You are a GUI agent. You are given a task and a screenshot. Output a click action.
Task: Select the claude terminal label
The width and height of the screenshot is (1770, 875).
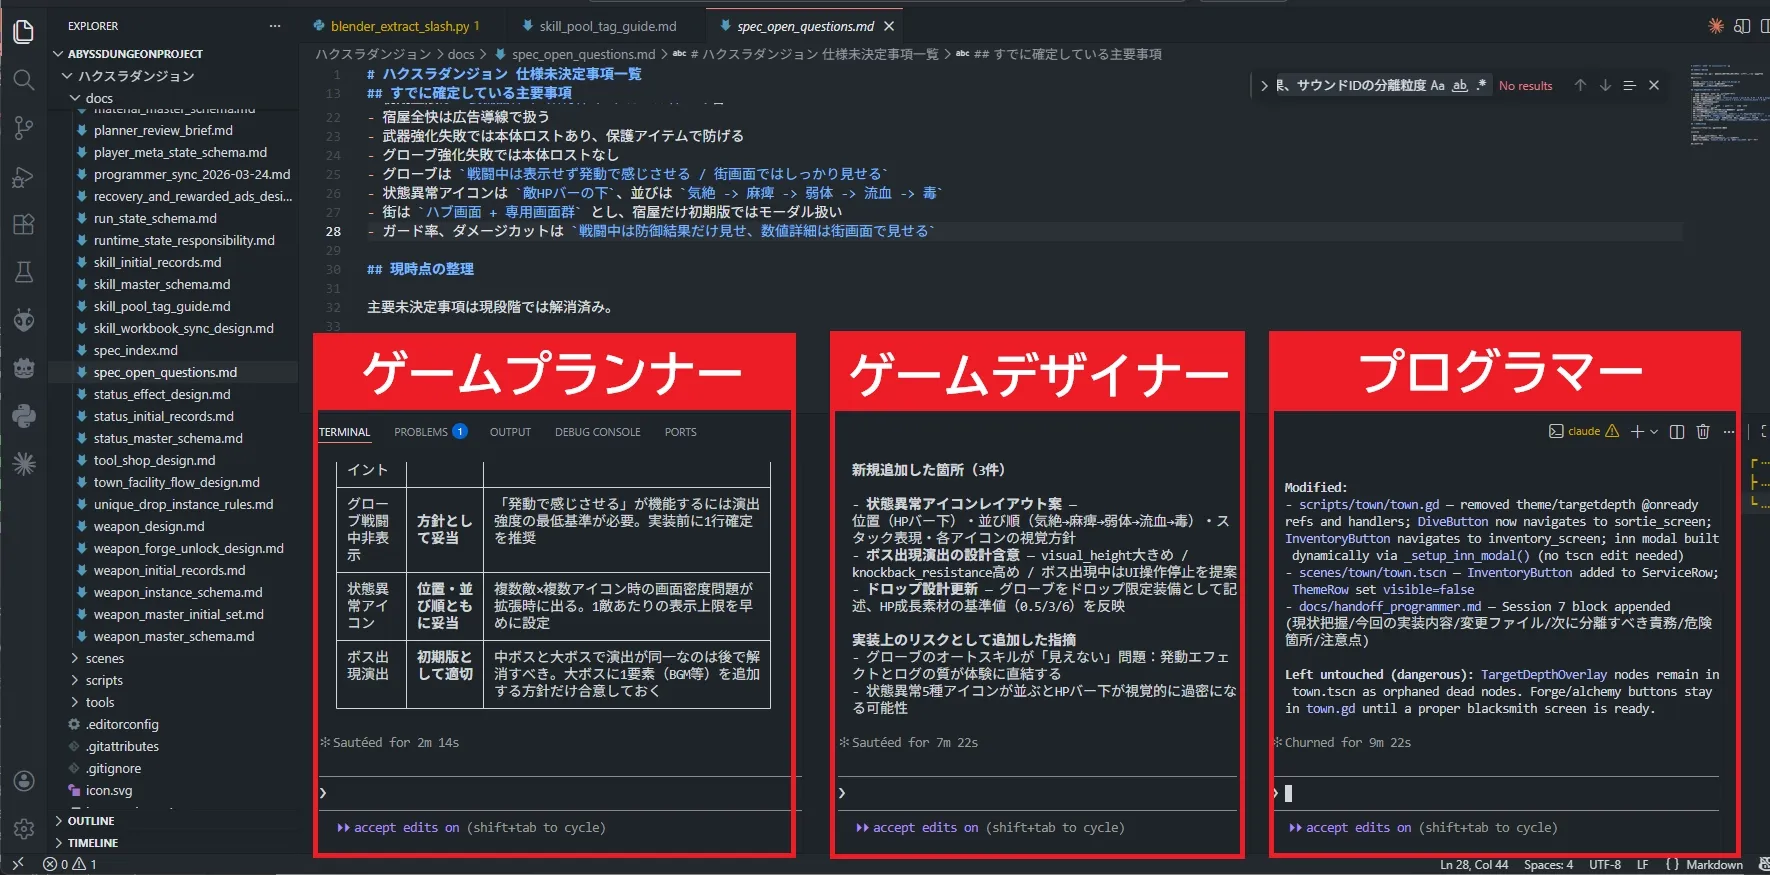click(x=1584, y=432)
